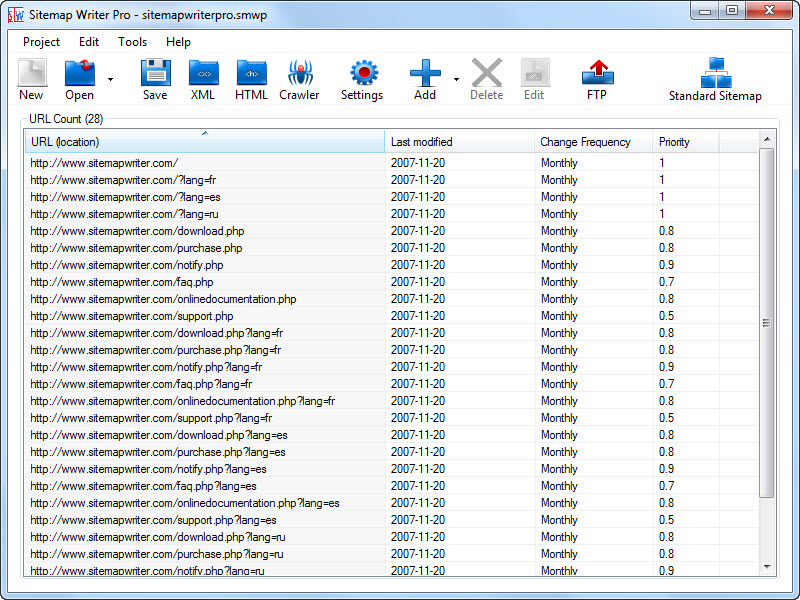Generate the sitemap with the XML icon

coord(203,73)
